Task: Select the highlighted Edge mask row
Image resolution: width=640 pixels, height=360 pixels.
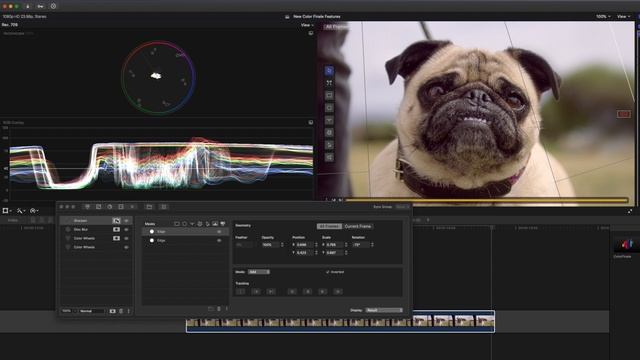Action: [x=185, y=231]
